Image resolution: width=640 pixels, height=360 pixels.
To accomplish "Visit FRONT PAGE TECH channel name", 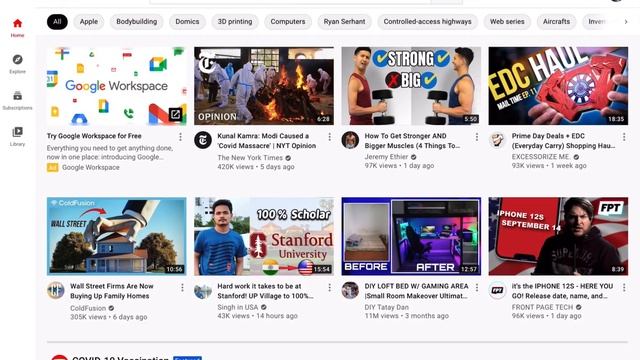I will coord(542,307).
